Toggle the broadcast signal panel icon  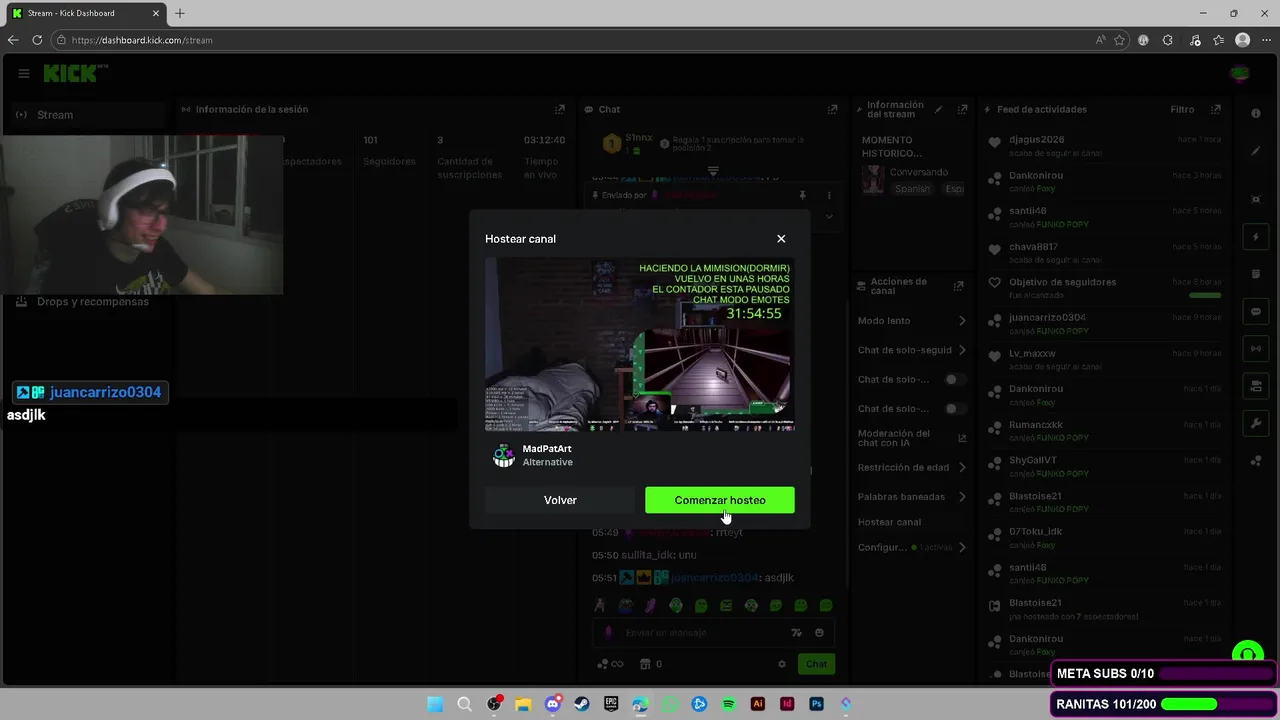point(1256,349)
